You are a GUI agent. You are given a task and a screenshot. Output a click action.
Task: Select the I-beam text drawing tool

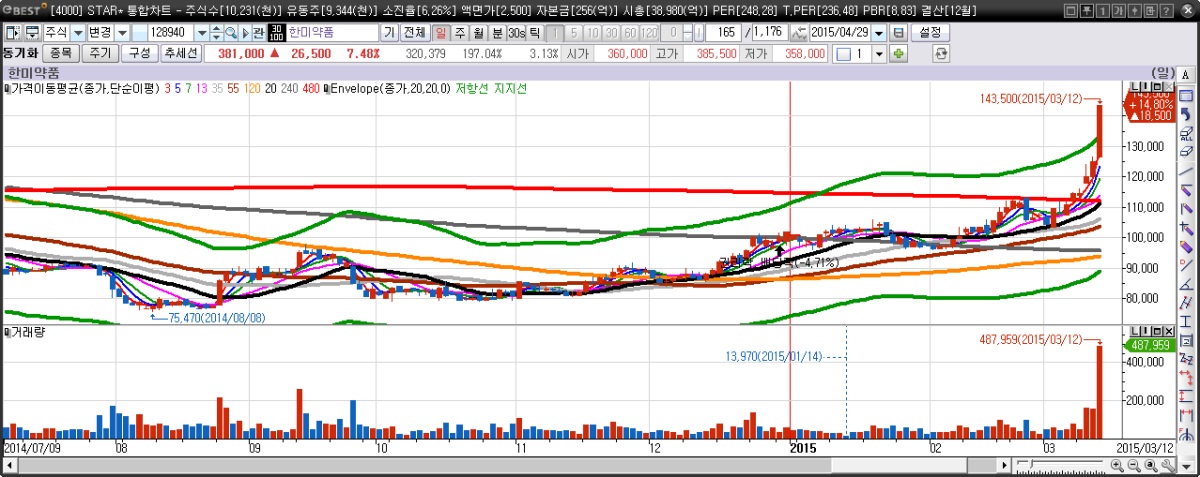click(x=1186, y=321)
